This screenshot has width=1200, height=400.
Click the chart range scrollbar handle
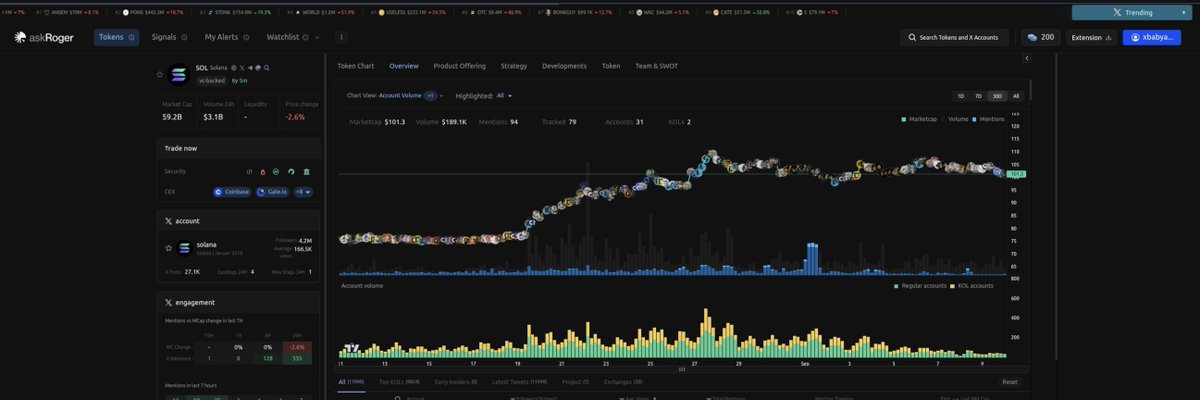pos(682,369)
